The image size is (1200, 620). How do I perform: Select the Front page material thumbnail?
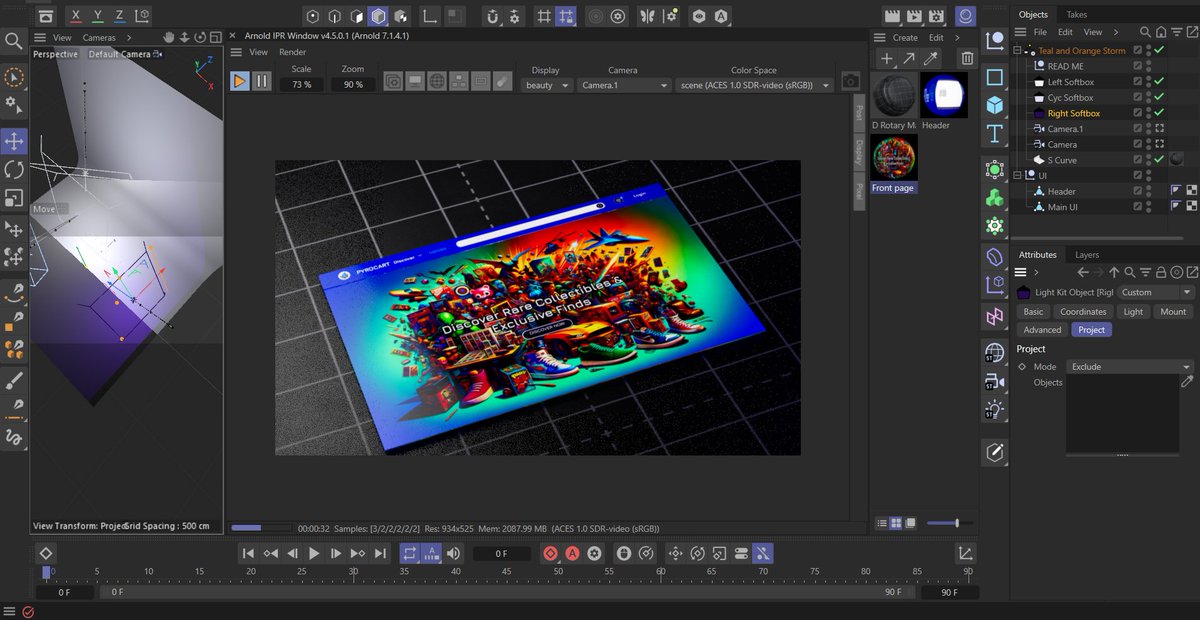coord(894,158)
